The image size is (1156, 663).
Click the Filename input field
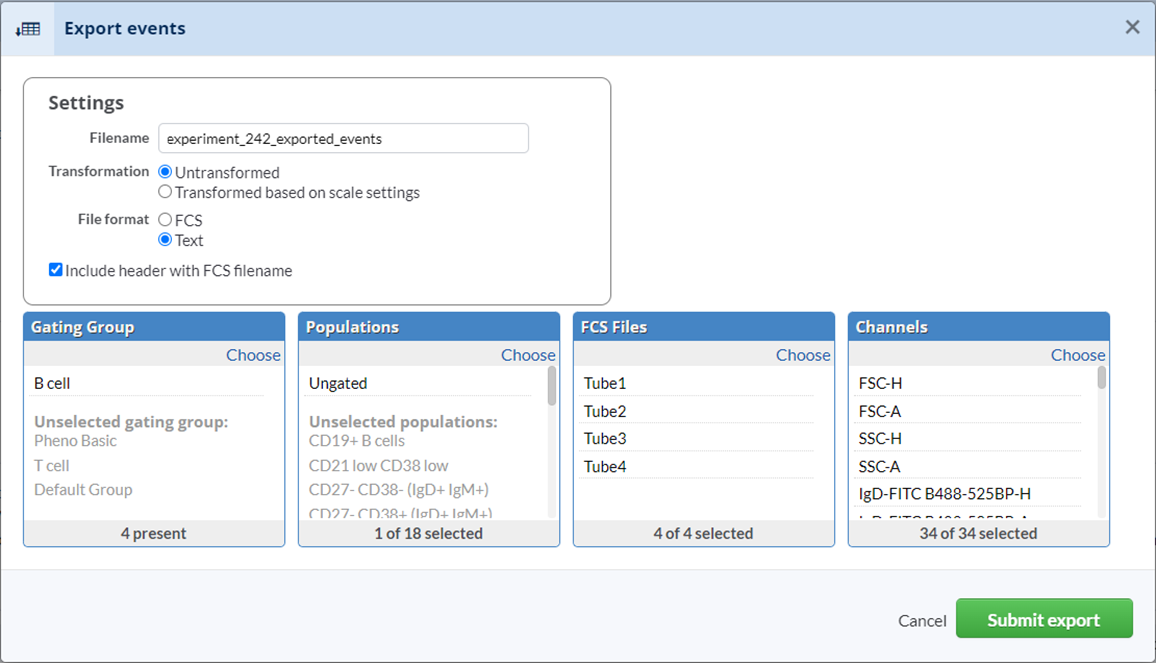[x=343, y=139]
